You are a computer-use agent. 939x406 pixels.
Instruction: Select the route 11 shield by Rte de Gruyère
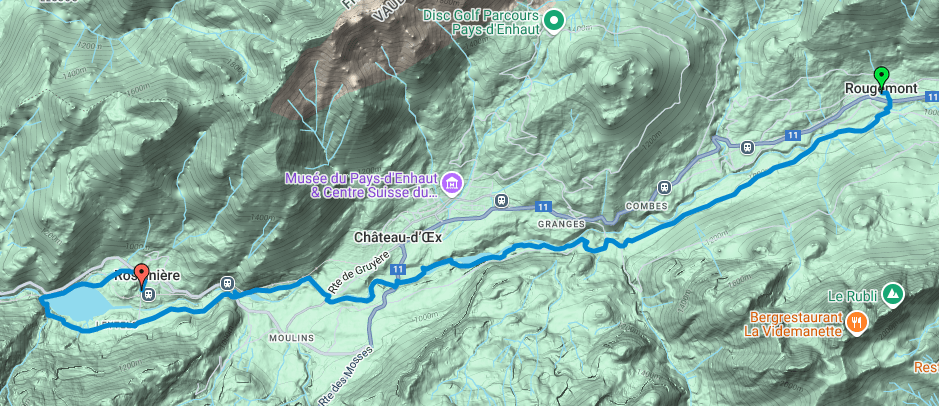coord(398,270)
